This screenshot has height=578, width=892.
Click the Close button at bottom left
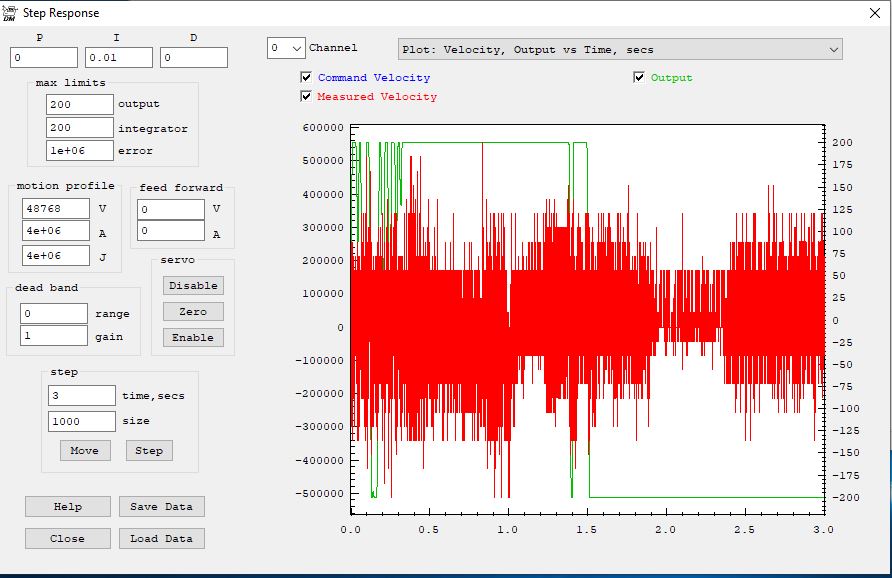(68, 539)
